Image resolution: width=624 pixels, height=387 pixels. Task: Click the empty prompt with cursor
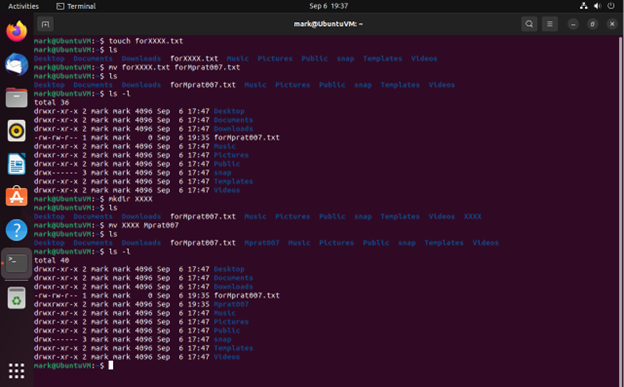[x=73, y=366]
